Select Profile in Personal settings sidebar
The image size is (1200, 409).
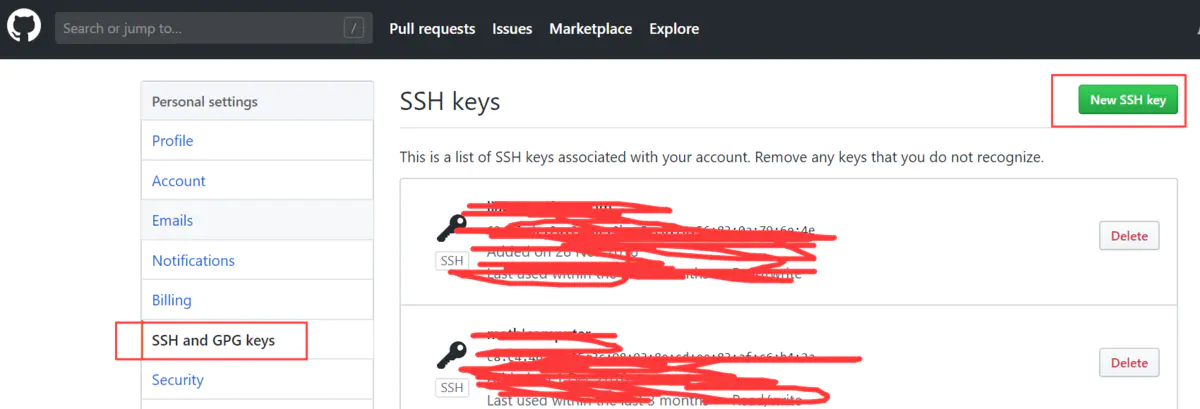click(257, 141)
